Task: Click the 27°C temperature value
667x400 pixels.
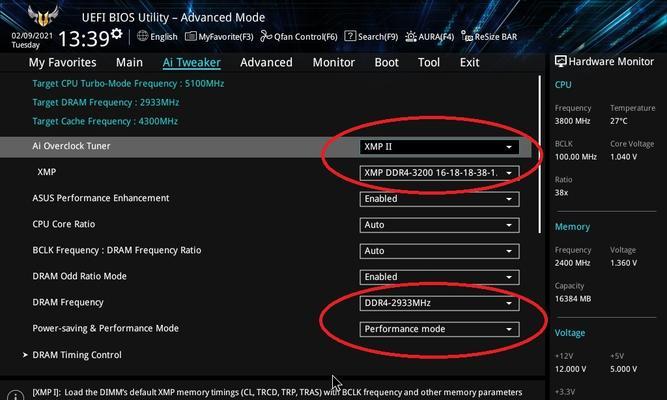Action: point(619,121)
